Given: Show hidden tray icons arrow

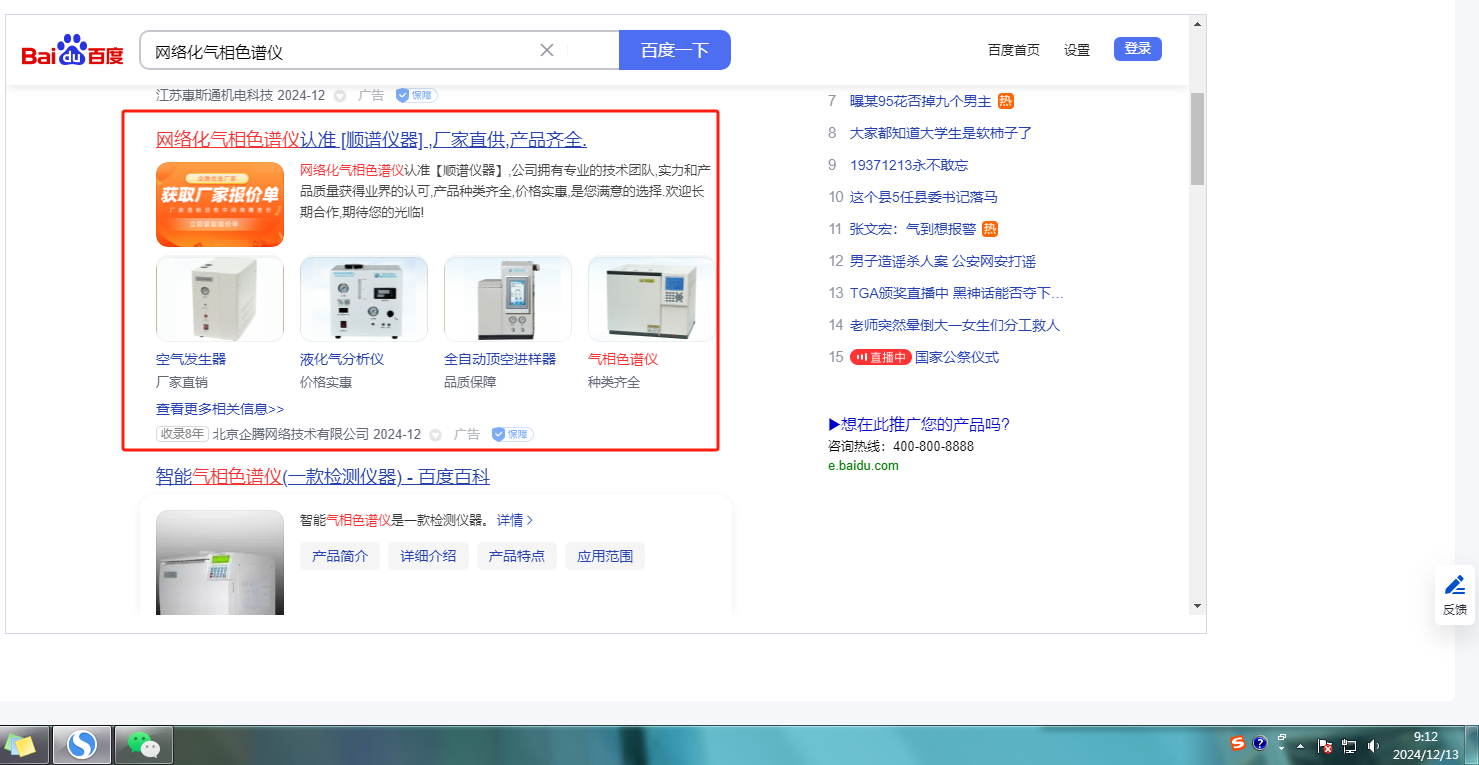Looking at the screenshot, I should (x=1300, y=746).
